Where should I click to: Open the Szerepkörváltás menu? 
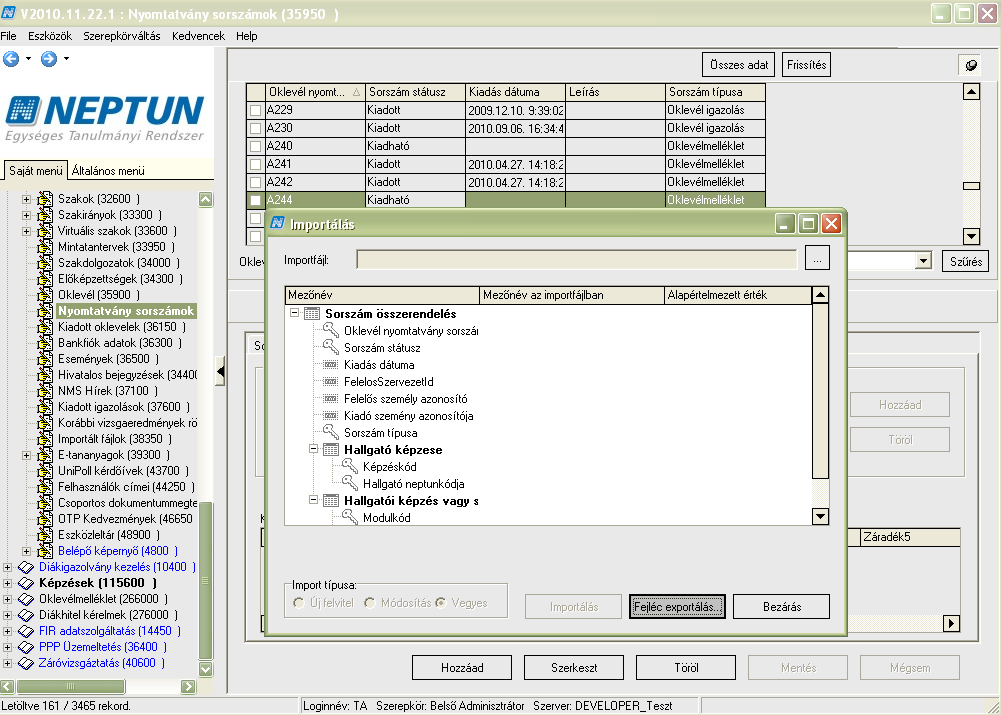click(122, 36)
